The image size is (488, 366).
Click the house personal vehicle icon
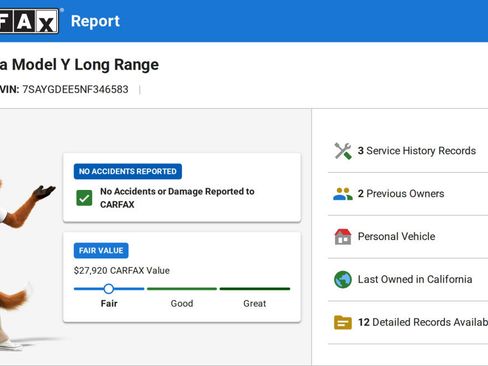[343, 237]
